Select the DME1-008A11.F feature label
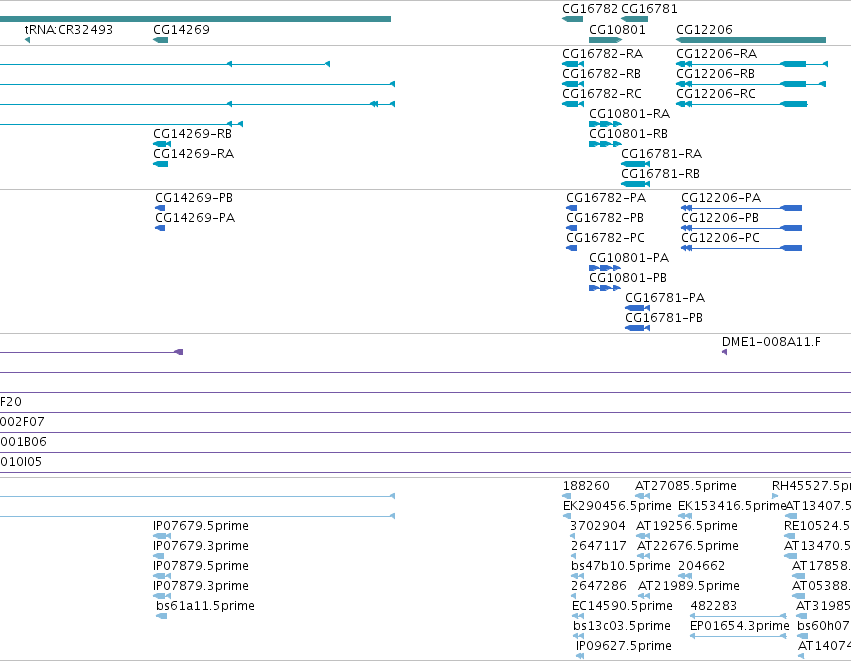The image size is (851, 661). pos(771,342)
